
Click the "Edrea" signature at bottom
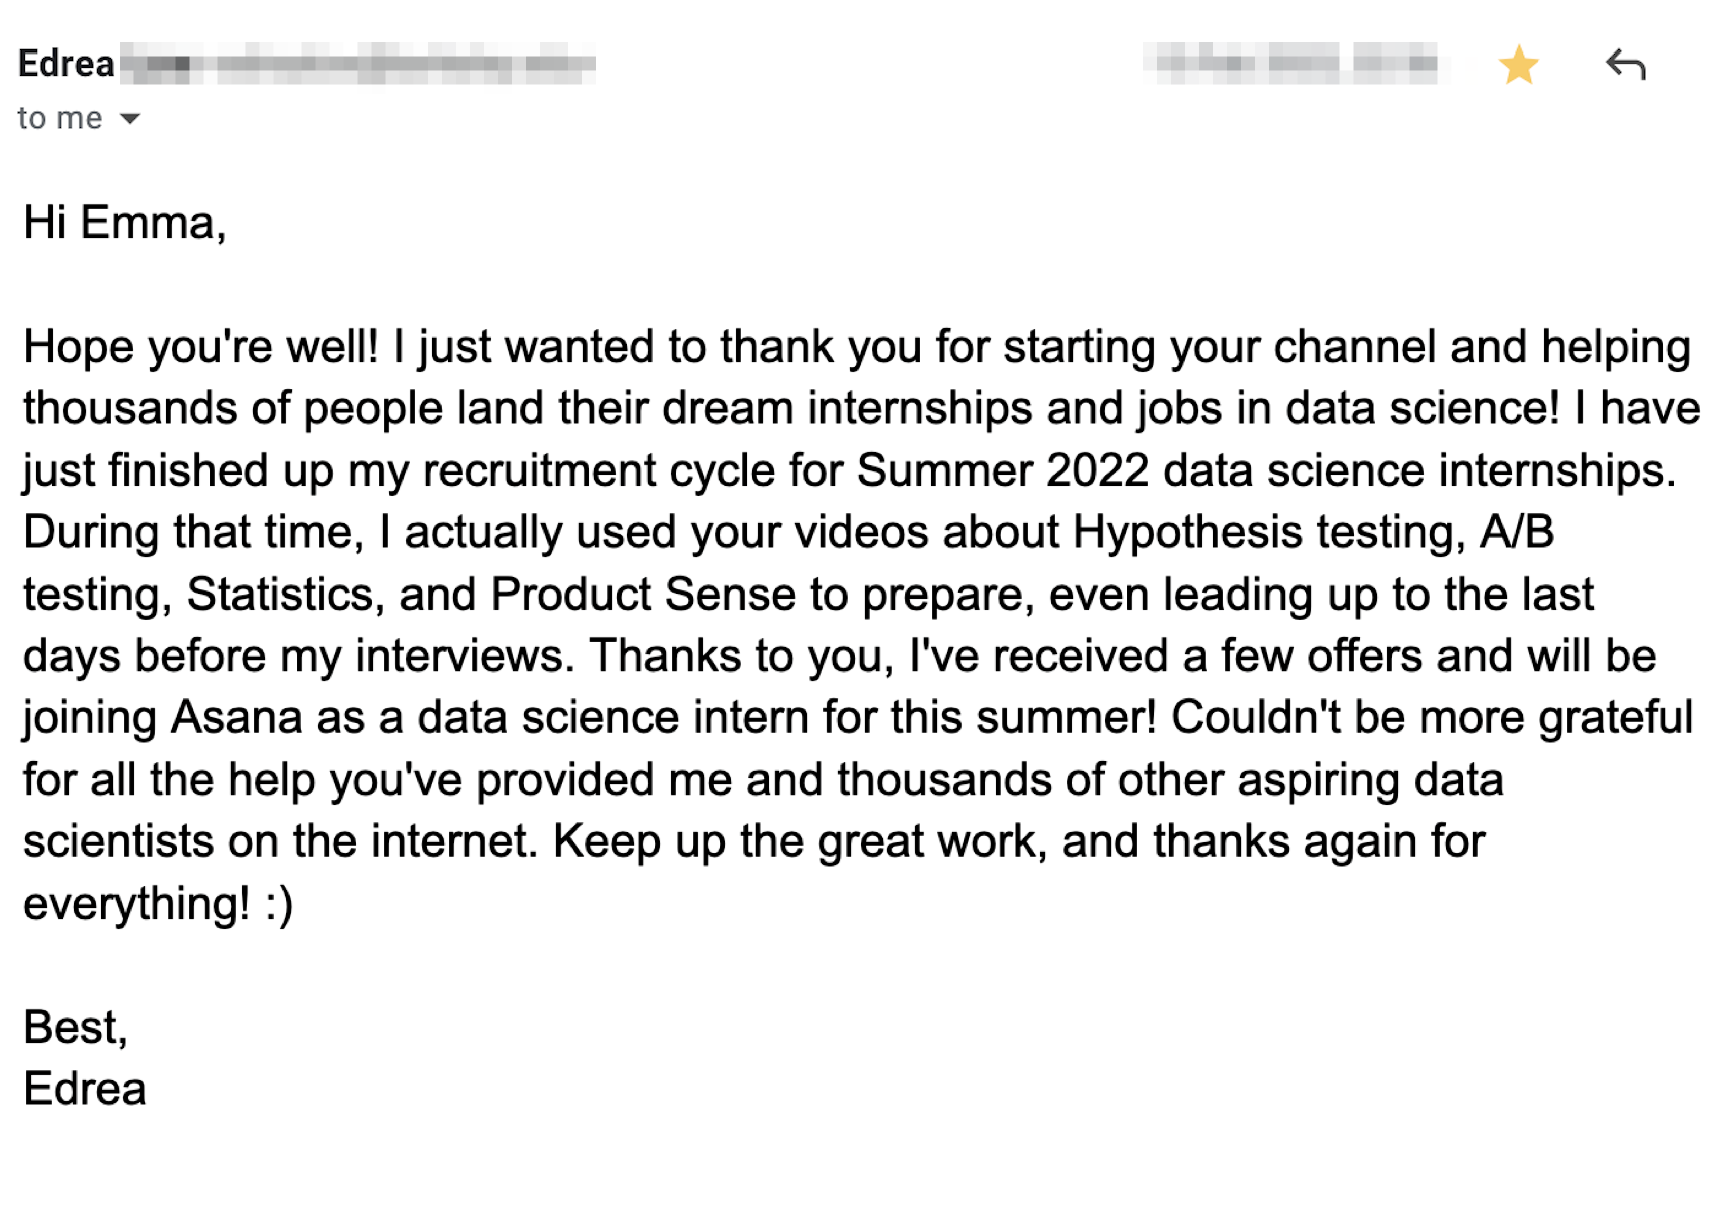click(85, 1089)
